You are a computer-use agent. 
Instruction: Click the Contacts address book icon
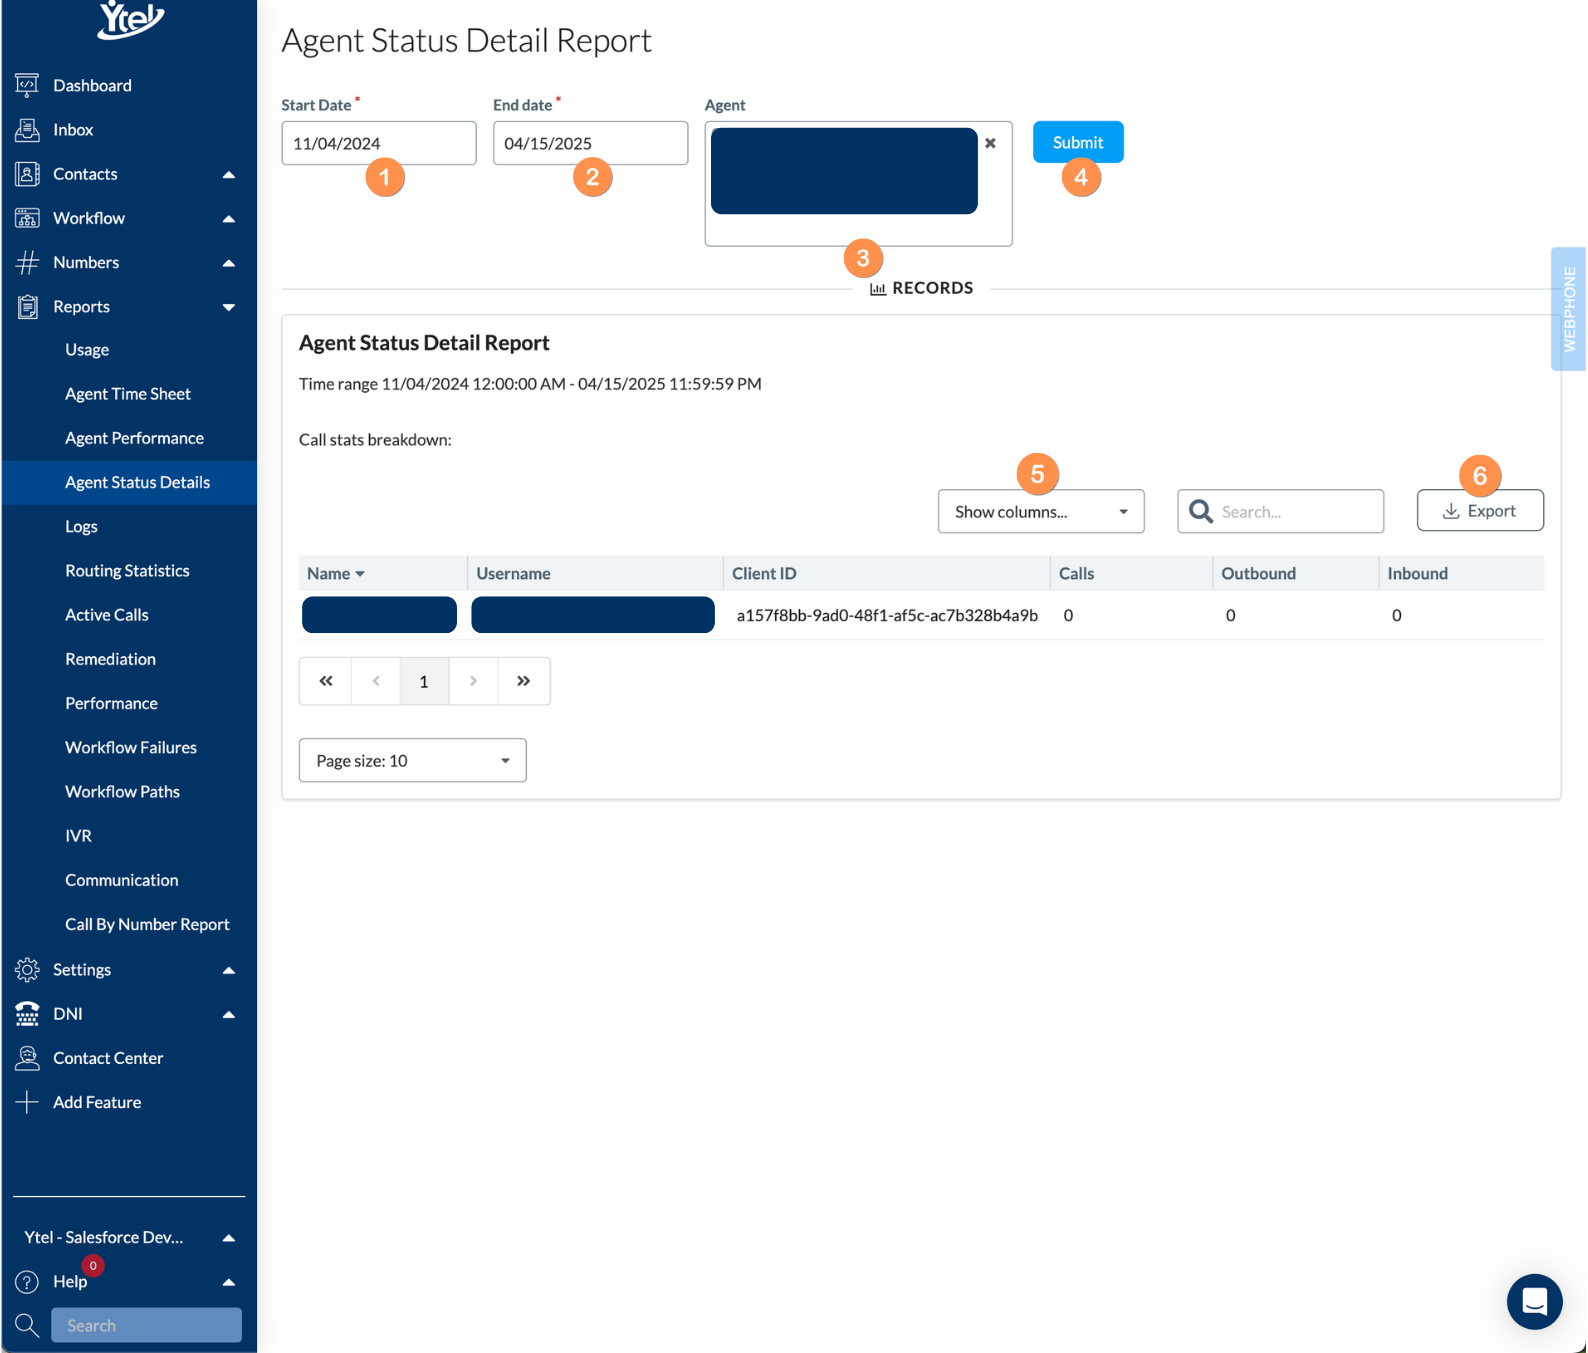(27, 174)
